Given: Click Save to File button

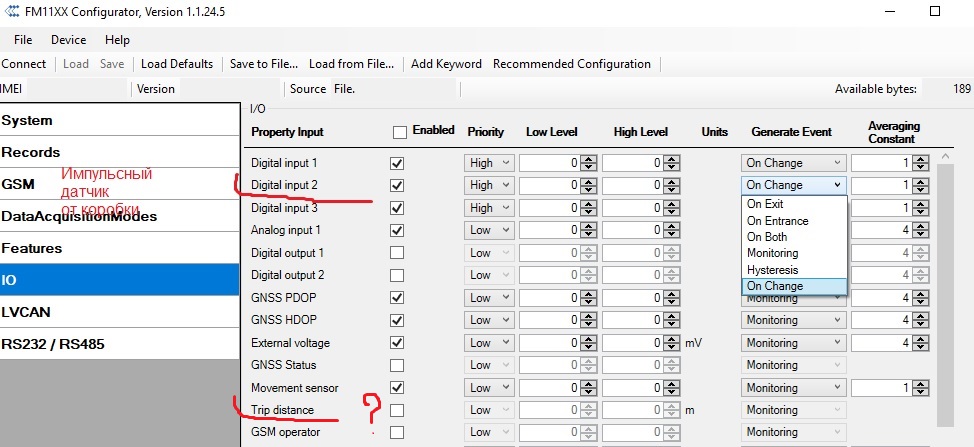Looking at the screenshot, I should [x=263, y=64].
